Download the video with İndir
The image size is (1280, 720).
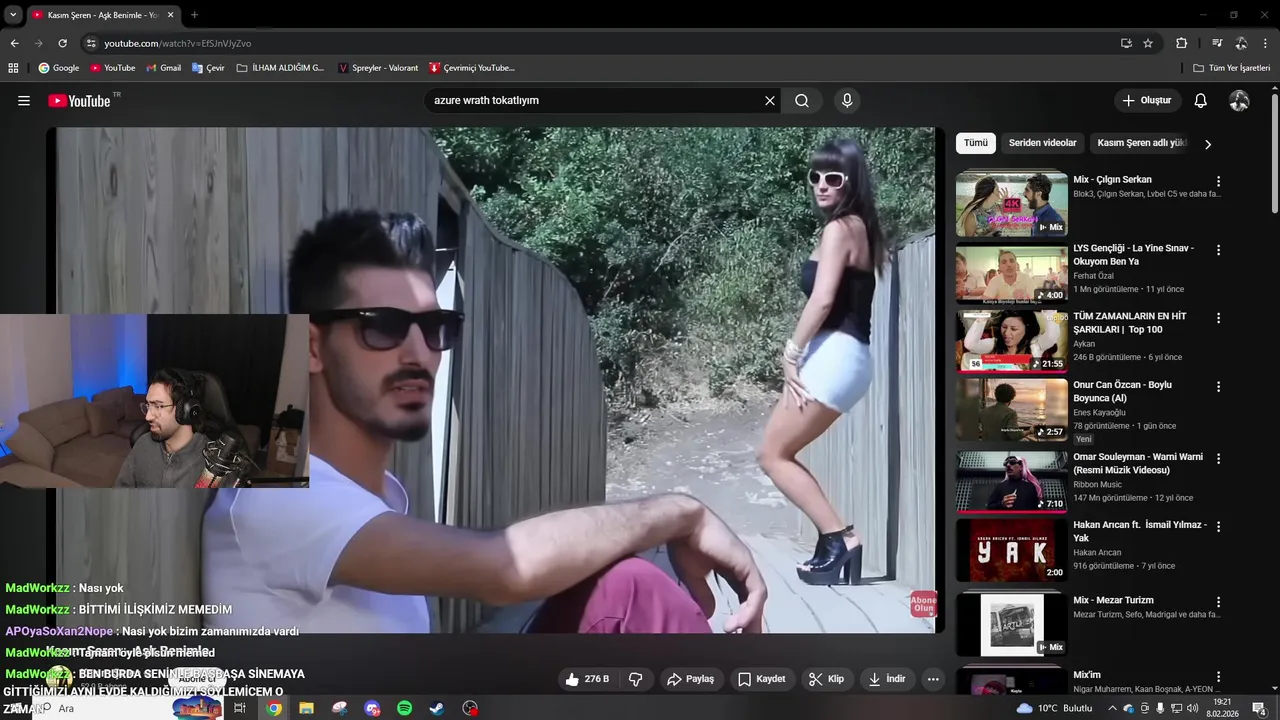(x=887, y=679)
